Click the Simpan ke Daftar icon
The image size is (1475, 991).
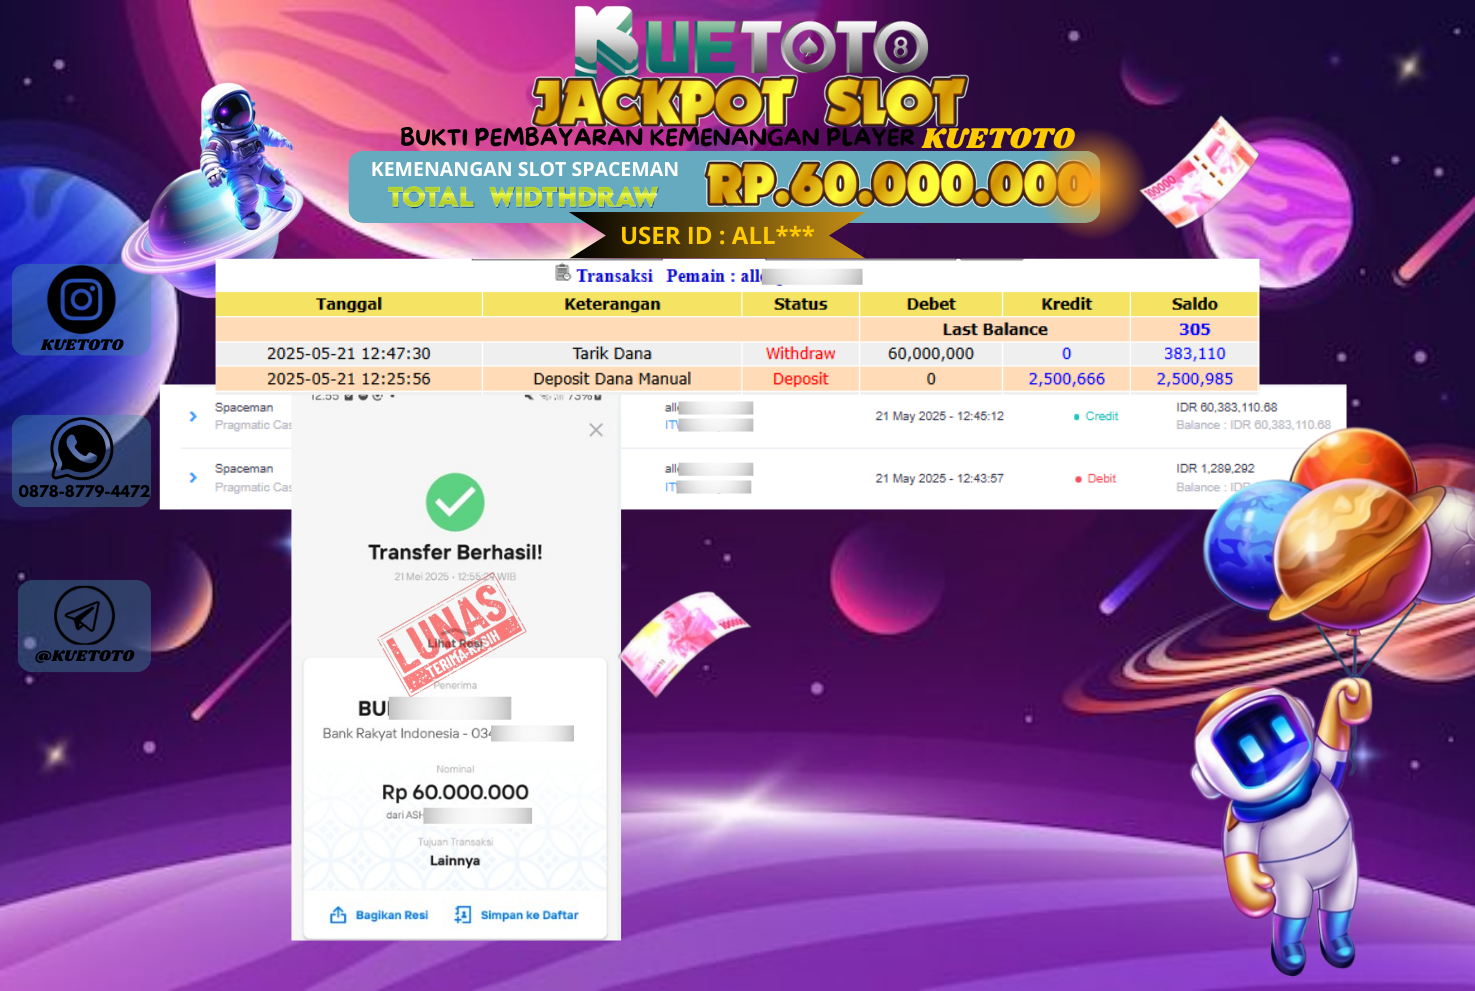pyautogui.click(x=462, y=915)
